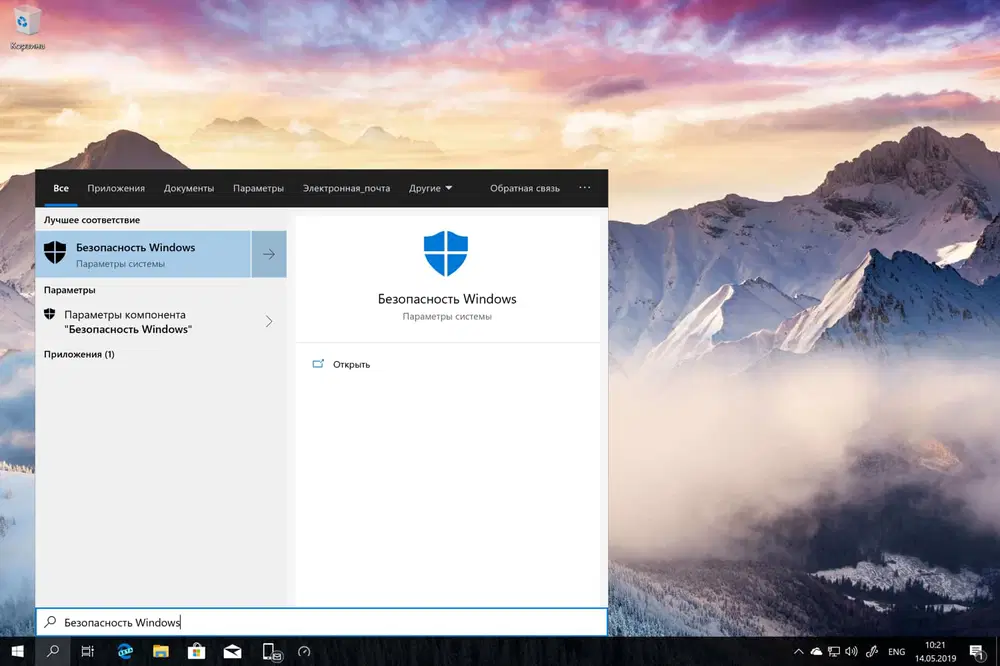Screen dimensions: 1000x666
Task: Show hidden tray icons with the chevron
Action: [x=798, y=653]
